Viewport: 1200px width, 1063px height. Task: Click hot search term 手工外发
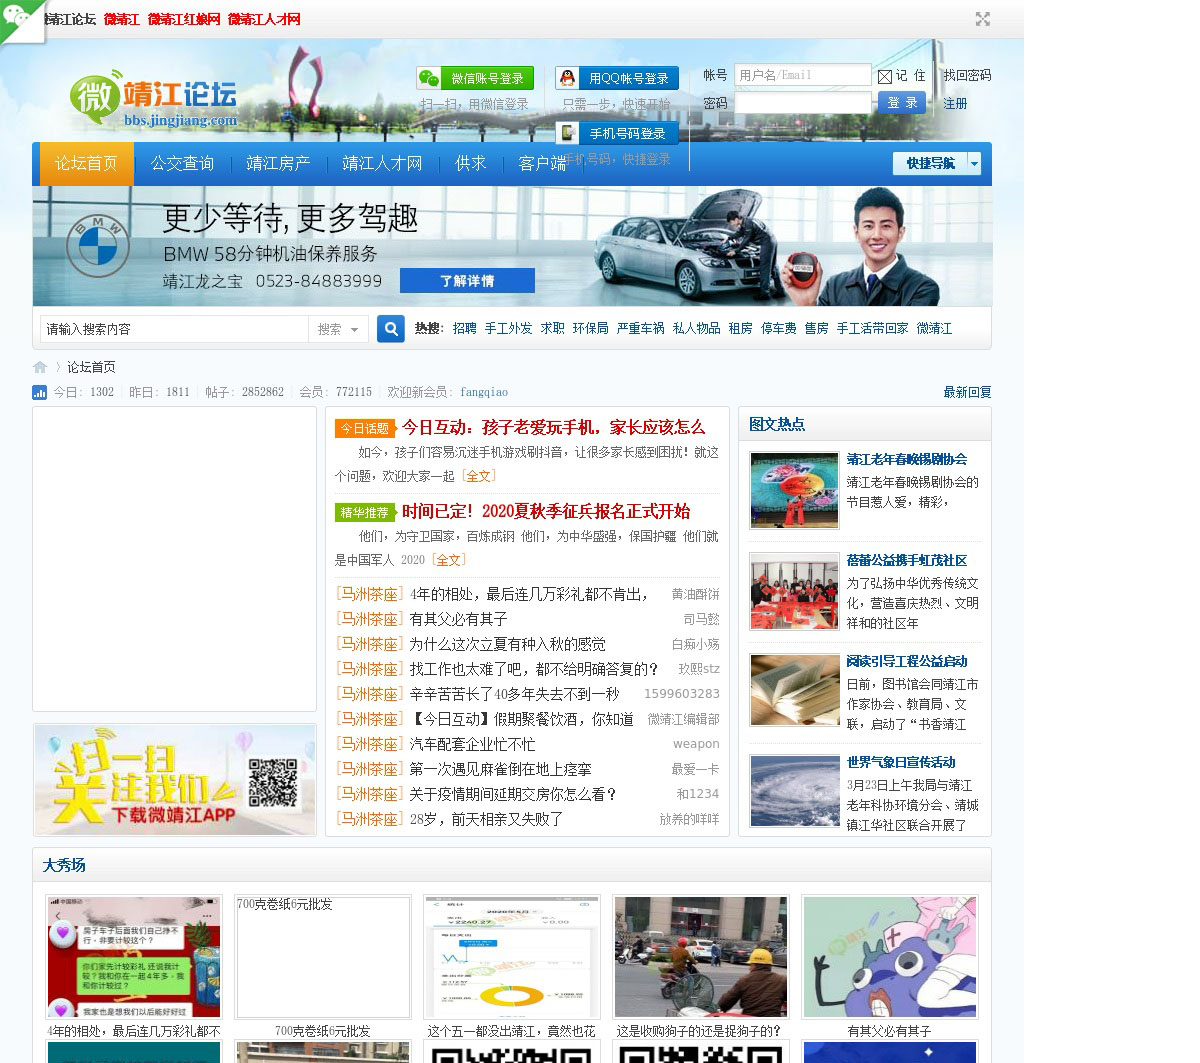(509, 328)
